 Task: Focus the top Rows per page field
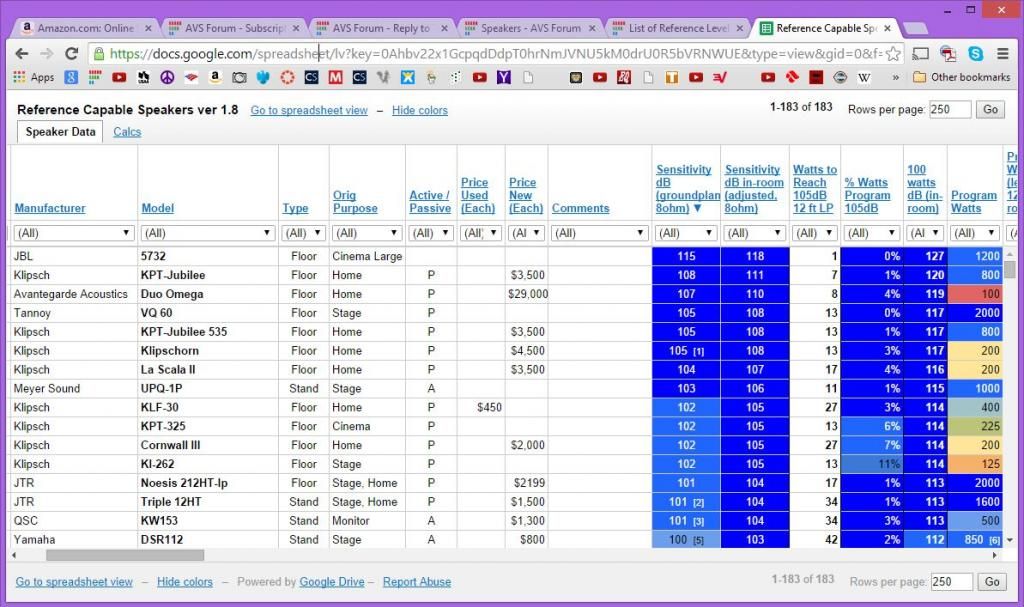point(950,109)
